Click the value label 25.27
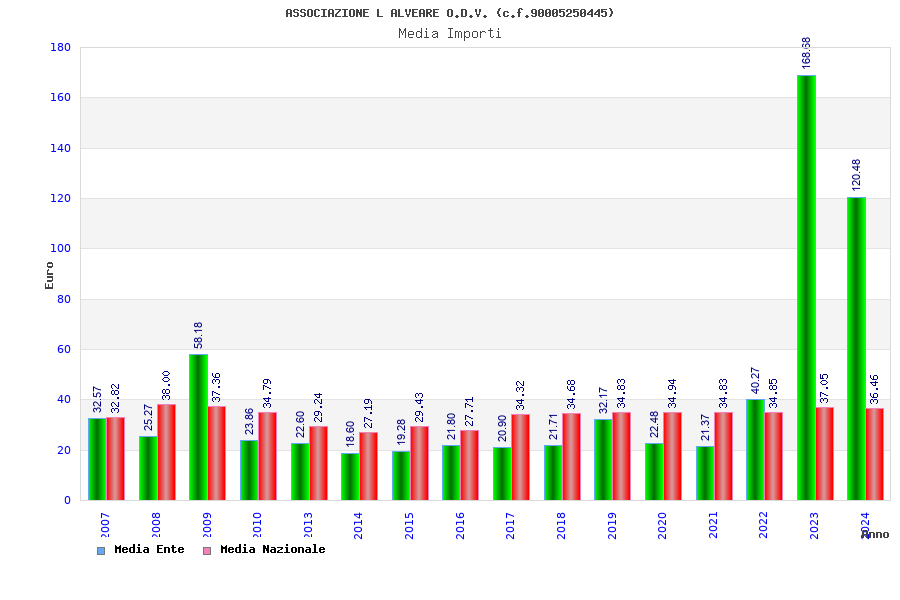Viewport: 900px width, 600px height. (148, 417)
